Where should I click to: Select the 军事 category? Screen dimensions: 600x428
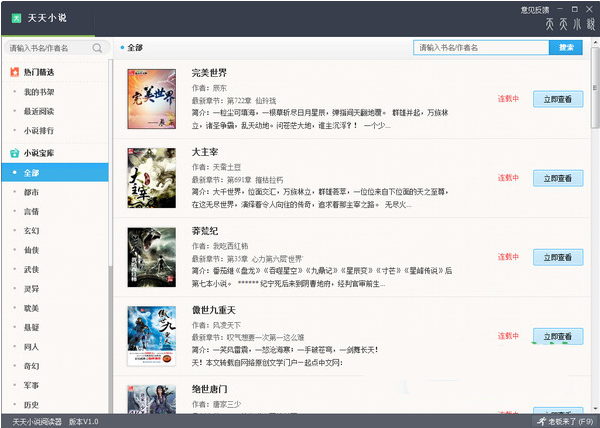click(x=31, y=385)
